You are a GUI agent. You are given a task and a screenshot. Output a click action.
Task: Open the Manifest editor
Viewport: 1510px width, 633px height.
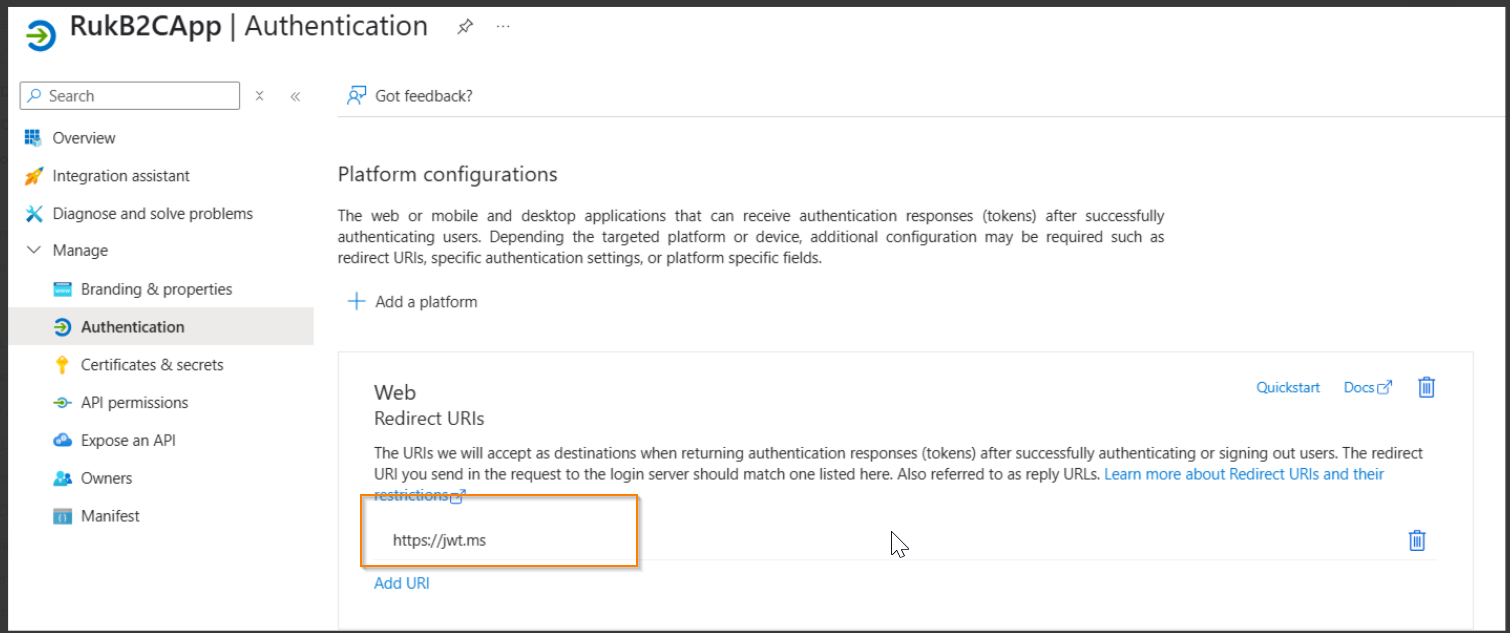coord(108,515)
